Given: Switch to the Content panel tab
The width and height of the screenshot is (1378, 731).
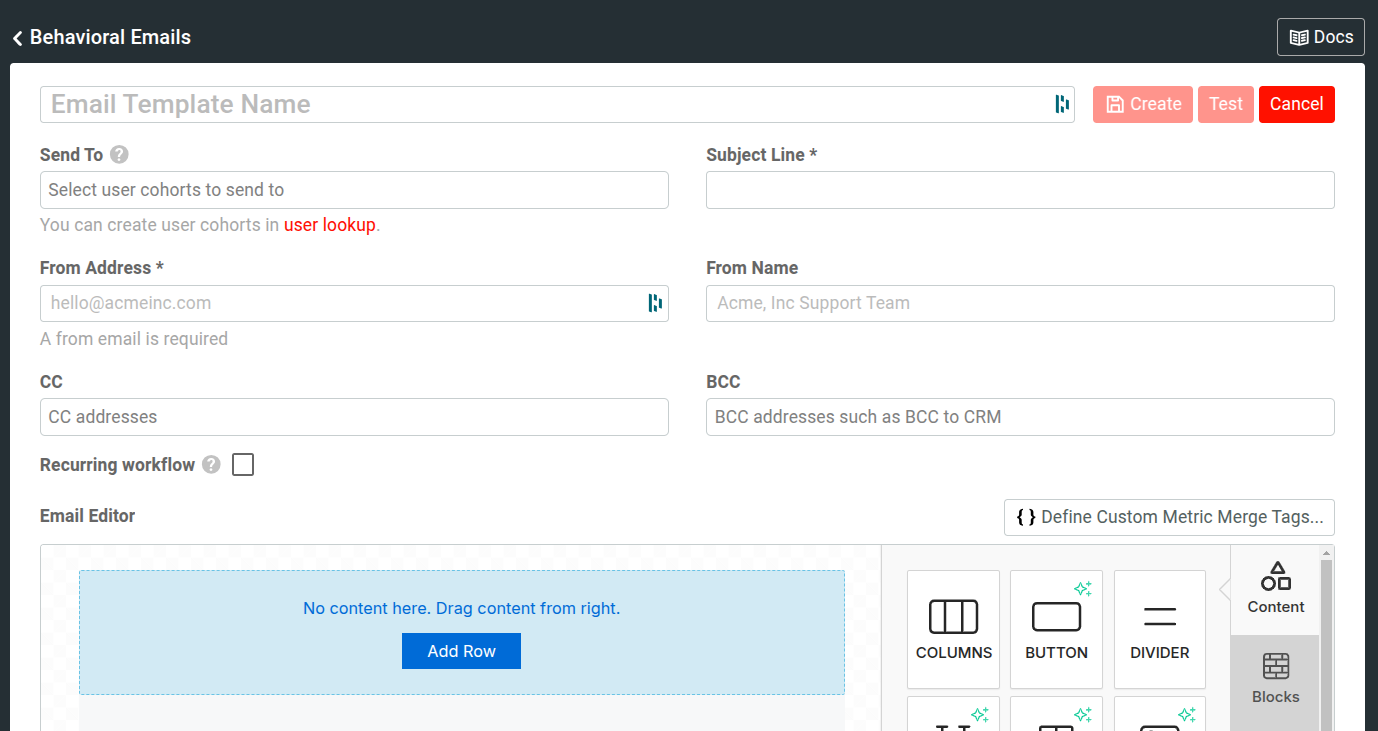Looking at the screenshot, I should pos(1275,588).
